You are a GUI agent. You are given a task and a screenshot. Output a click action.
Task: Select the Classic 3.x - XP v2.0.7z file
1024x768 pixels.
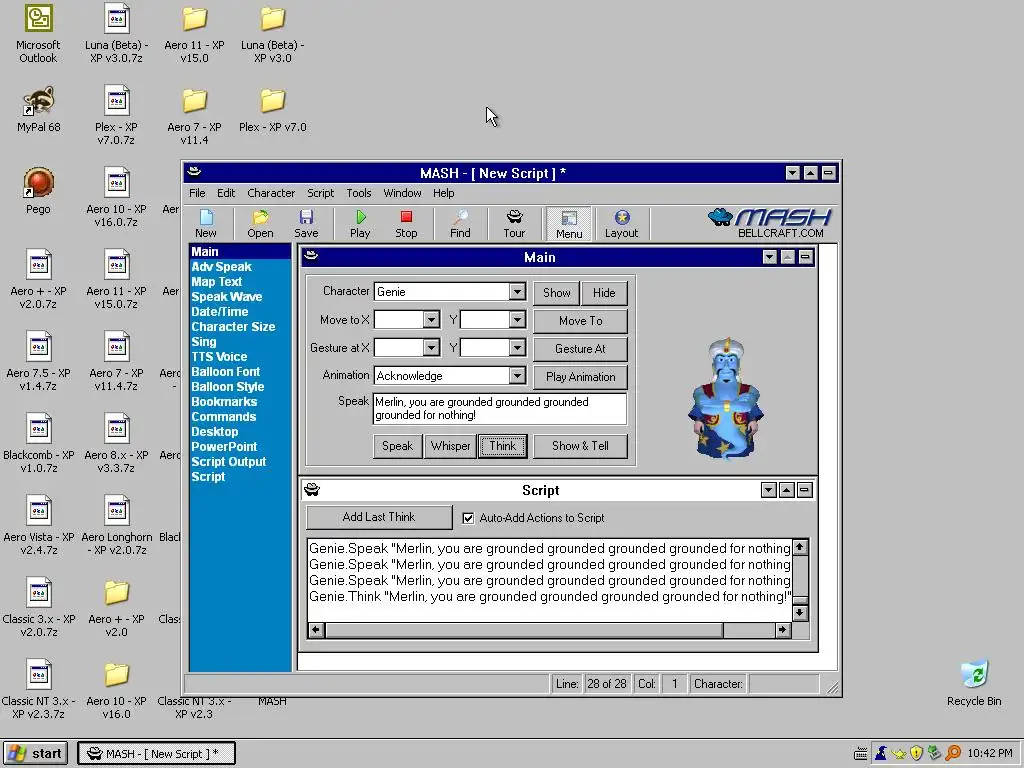pyautogui.click(x=39, y=607)
